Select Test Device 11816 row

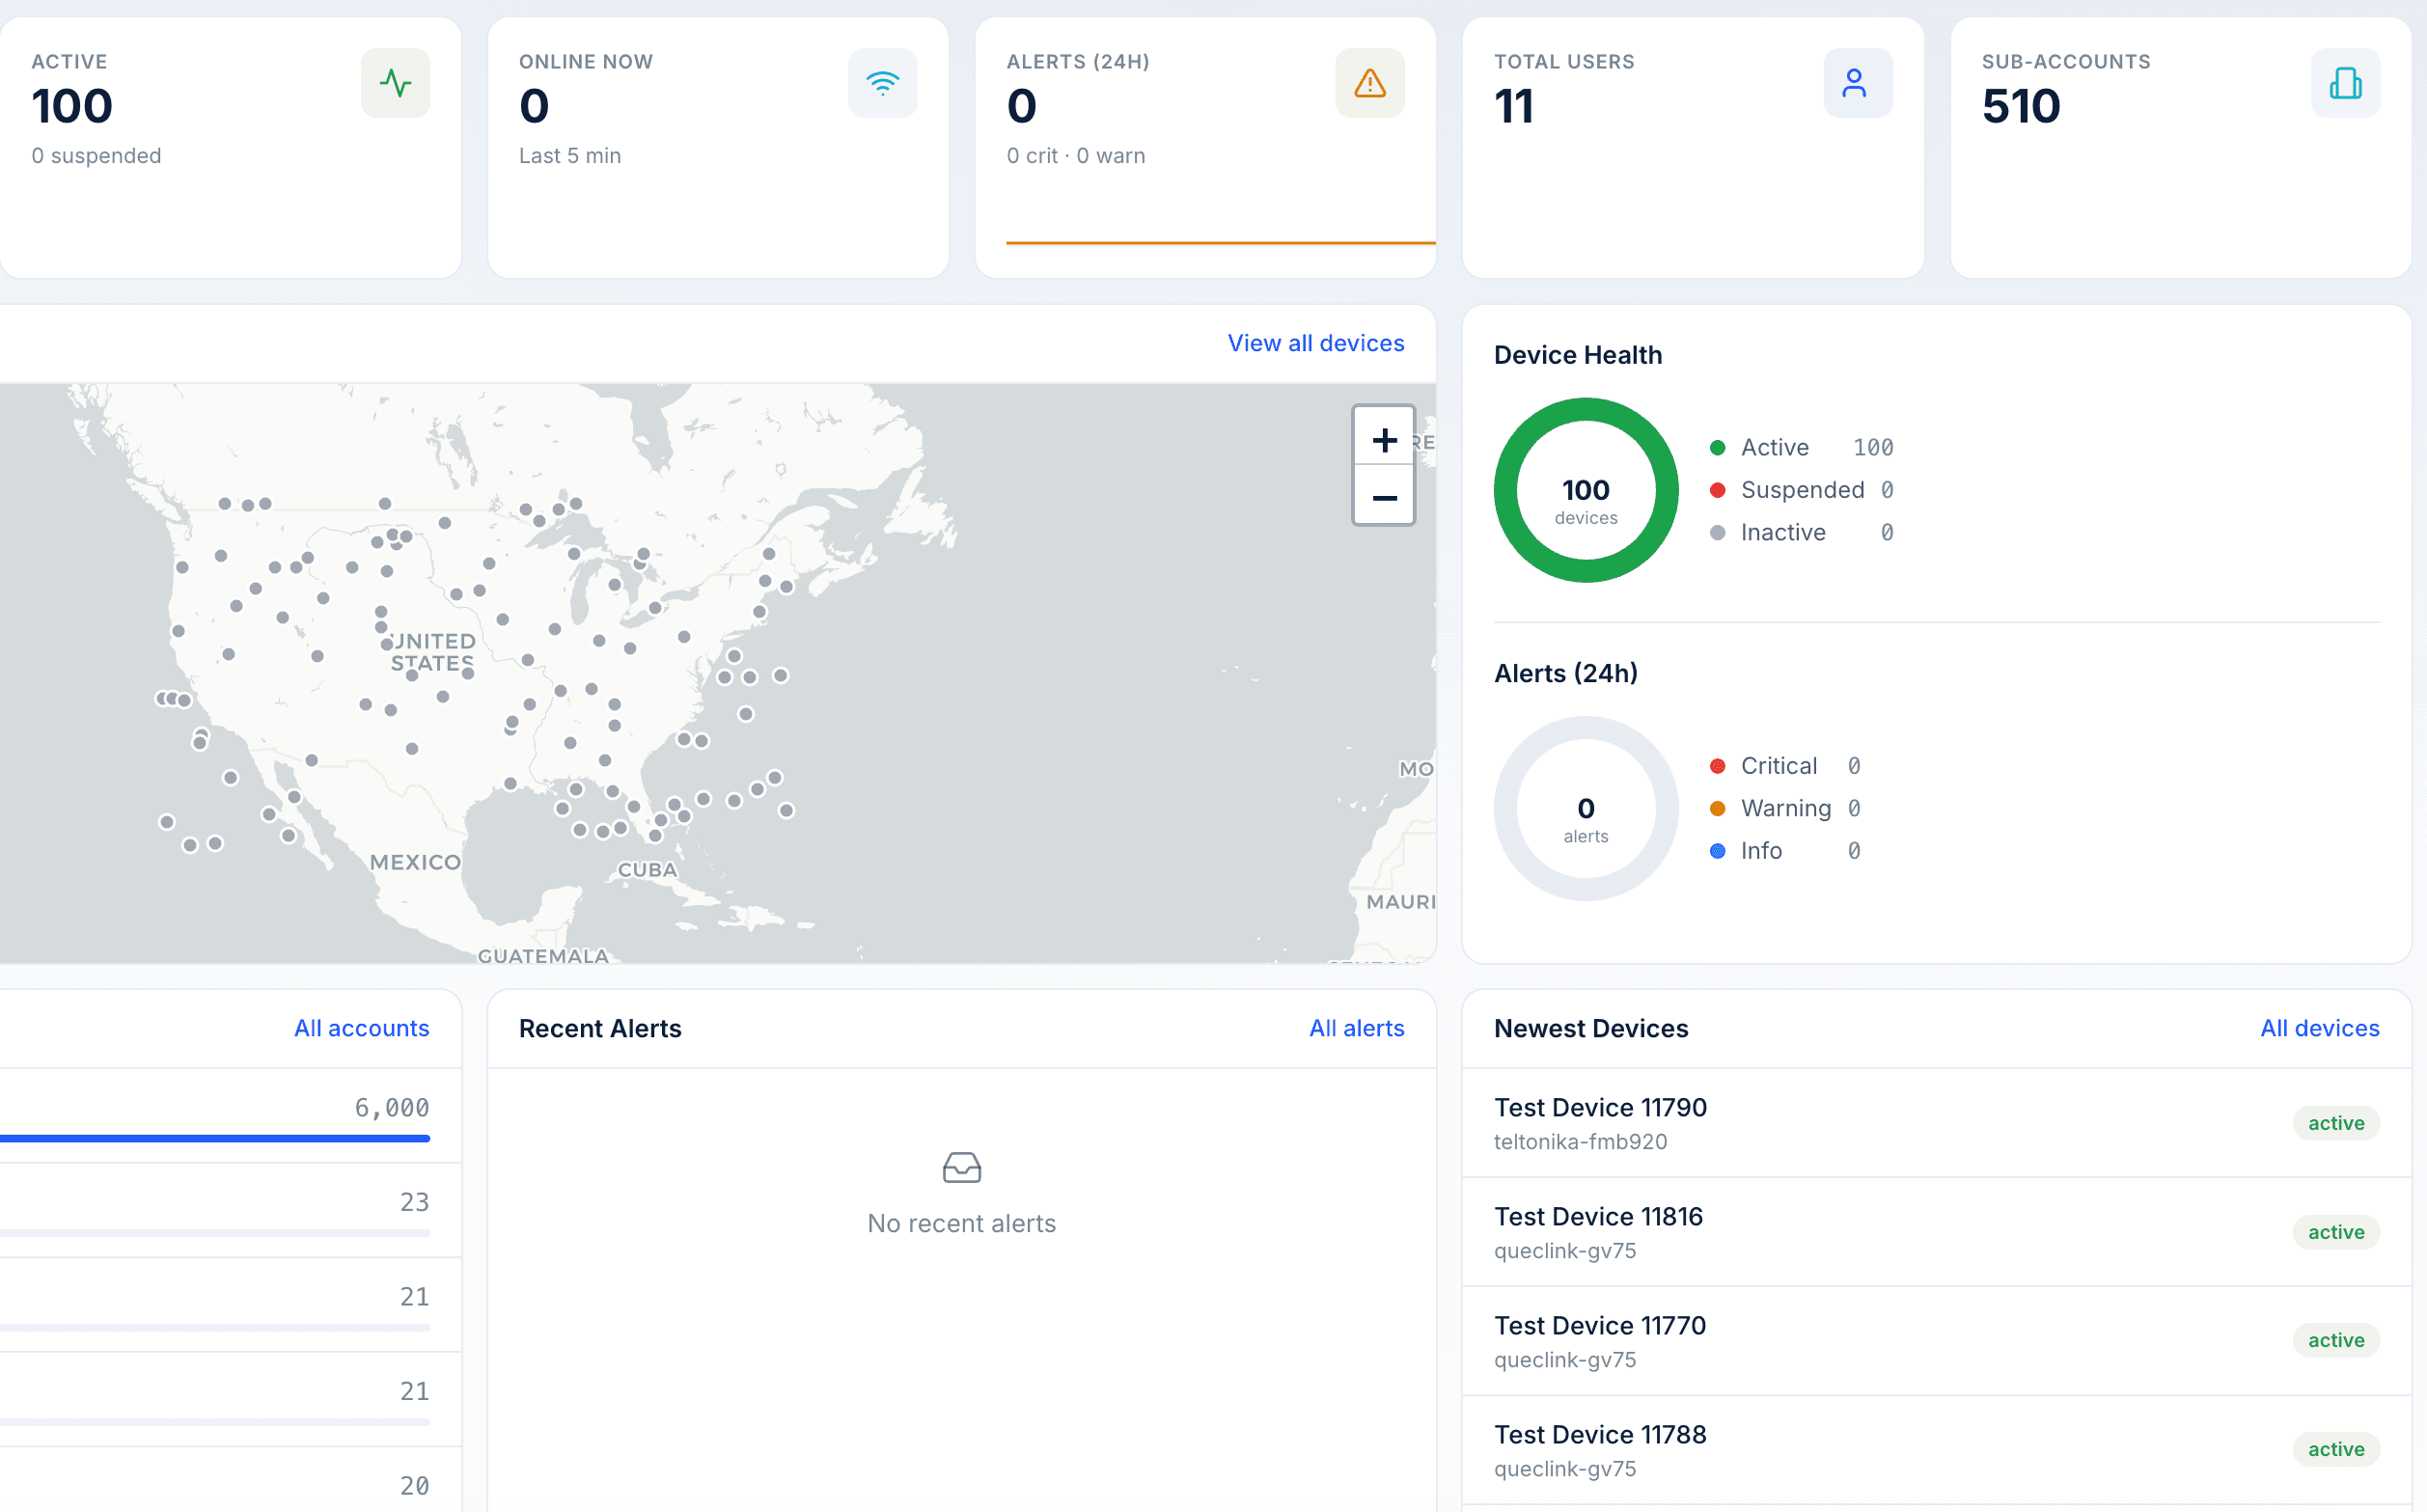pos(1936,1232)
